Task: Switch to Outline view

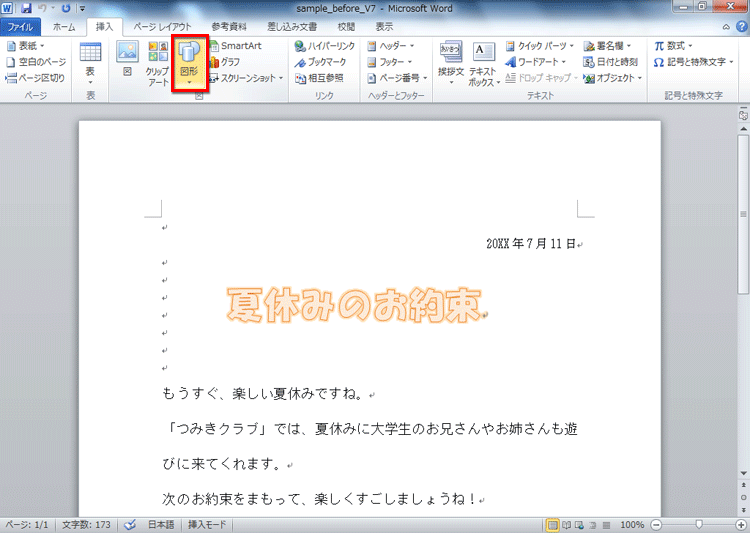Action: pyautogui.click(x=593, y=525)
